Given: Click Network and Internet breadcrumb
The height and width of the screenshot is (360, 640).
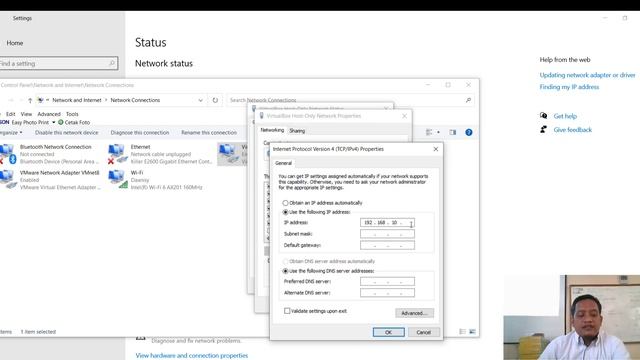Looking at the screenshot, I should [x=77, y=100].
